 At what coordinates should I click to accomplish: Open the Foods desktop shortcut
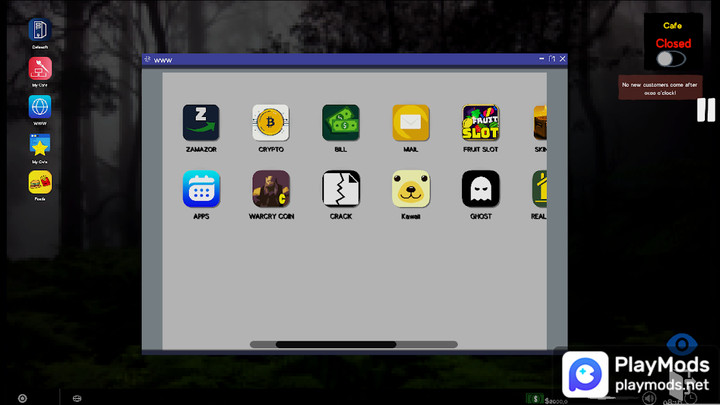coord(40,182)
